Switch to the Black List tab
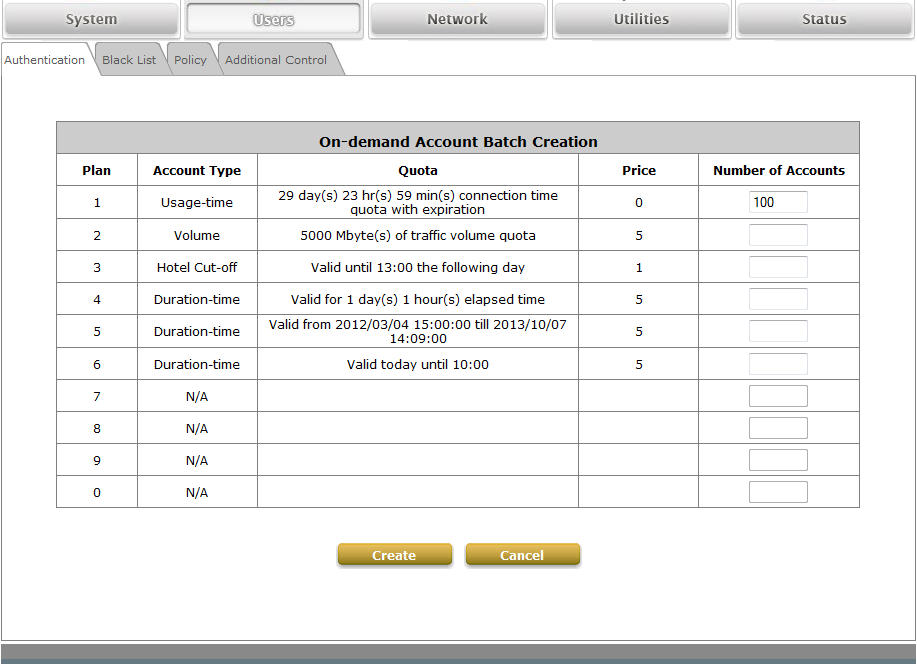Screen dimensions: 917x665 tap(129, 60)
